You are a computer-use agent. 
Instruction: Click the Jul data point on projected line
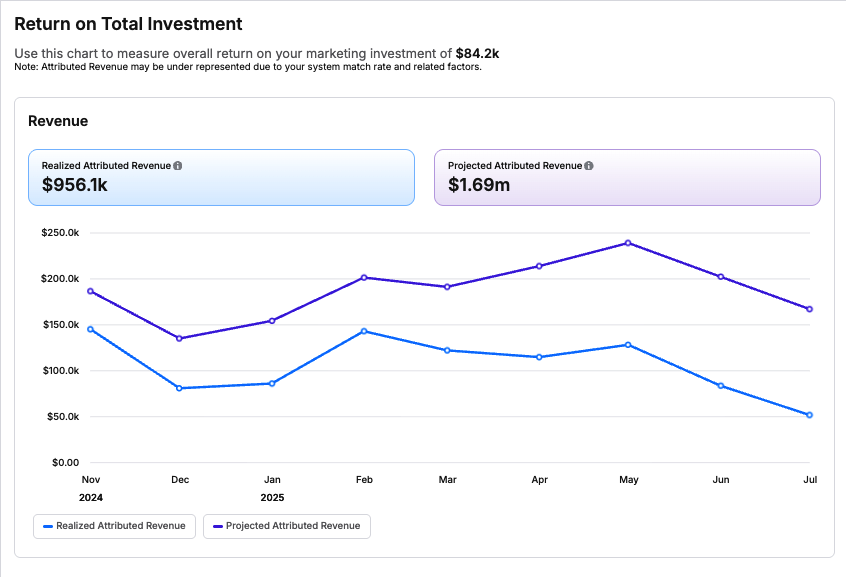[x=809, y=309]
